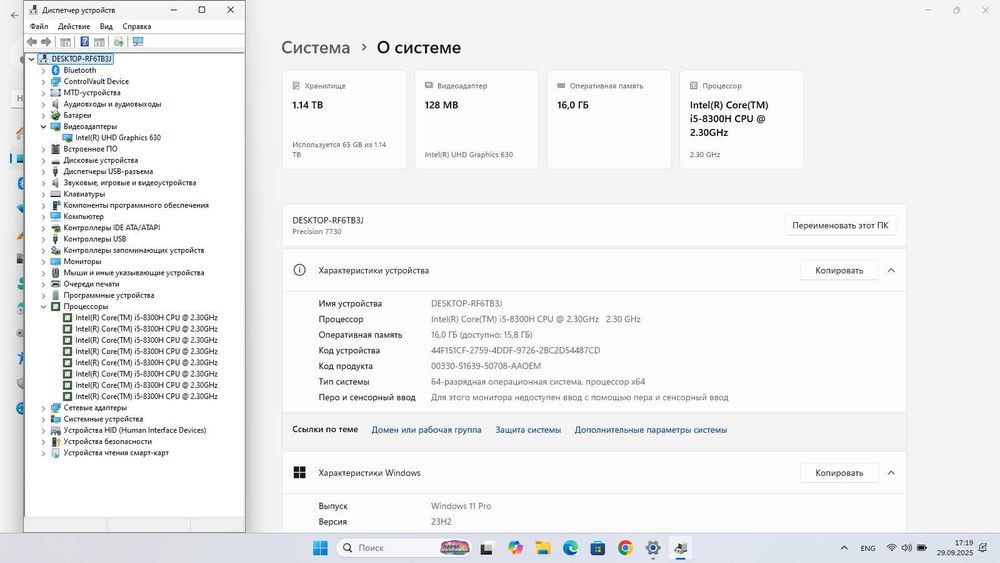The height and width of the screenshot is (563, 1000).
Task: Click Копировать for device specifications
Action: [x=839, y=270]
